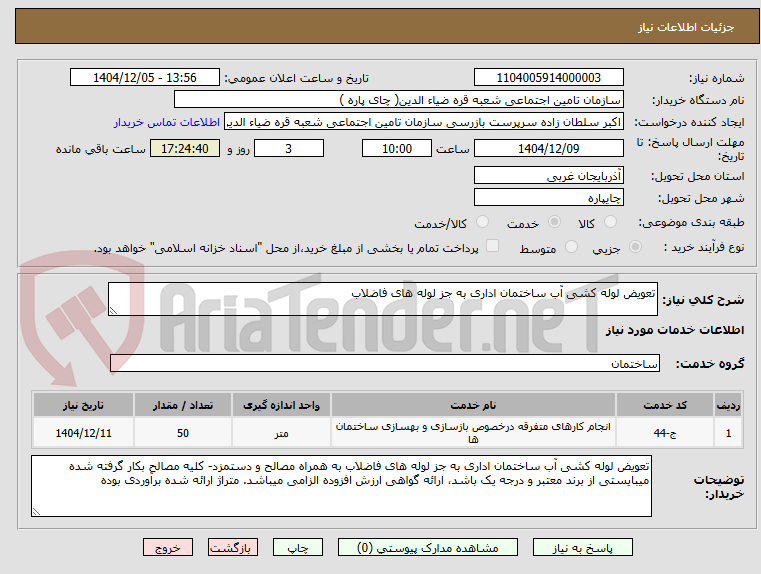Click the ایجاد کننده درخواست field

423,122
